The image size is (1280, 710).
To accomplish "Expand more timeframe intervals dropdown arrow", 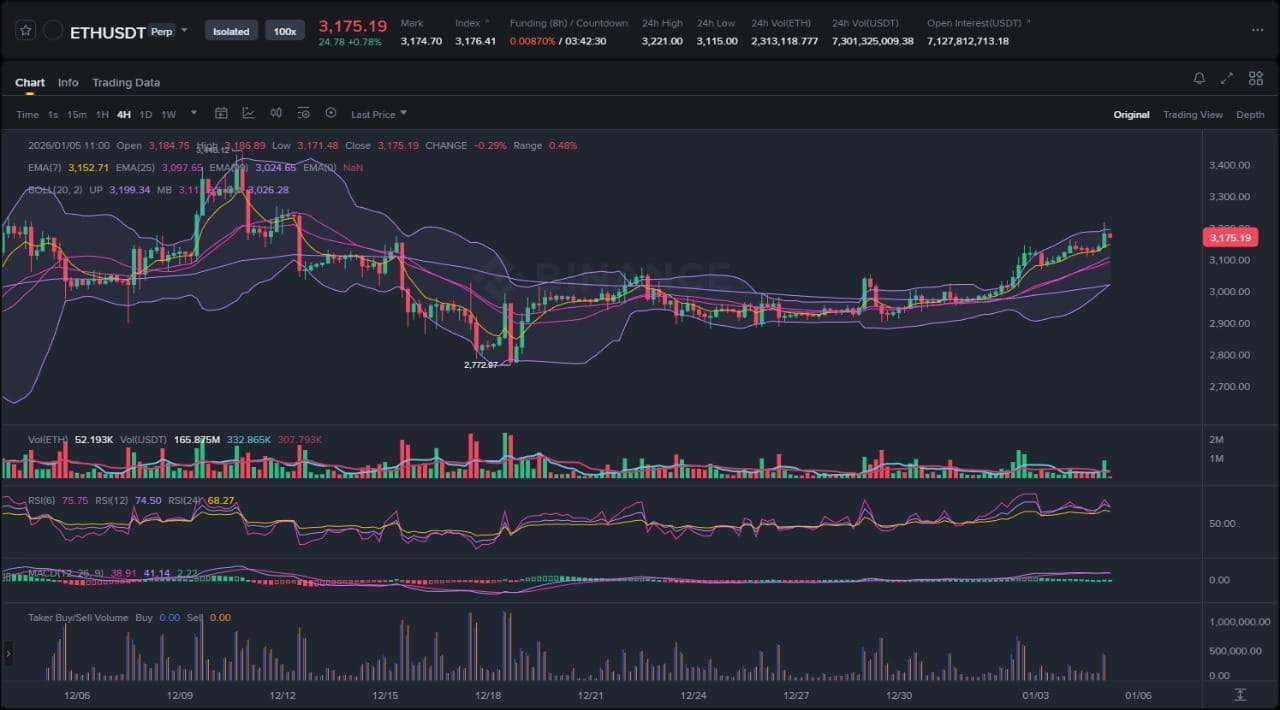I will click(x=193, y=113).
